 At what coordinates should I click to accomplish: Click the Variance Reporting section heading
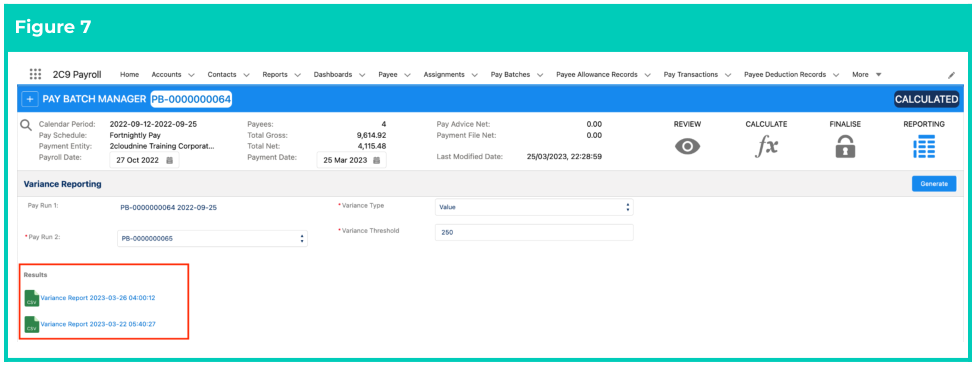click(62, 184)
